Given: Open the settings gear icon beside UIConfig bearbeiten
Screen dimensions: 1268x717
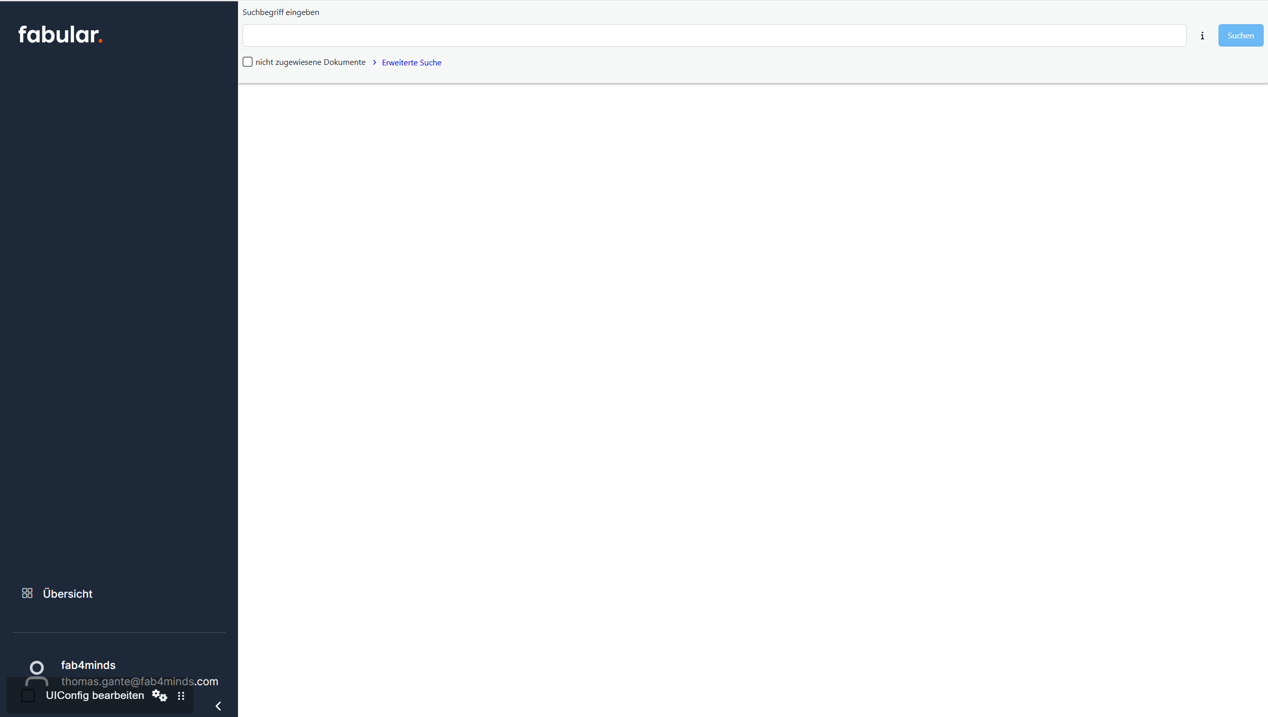Looking at the screenshot, I should pyautogui.click(x=159, y=695).
